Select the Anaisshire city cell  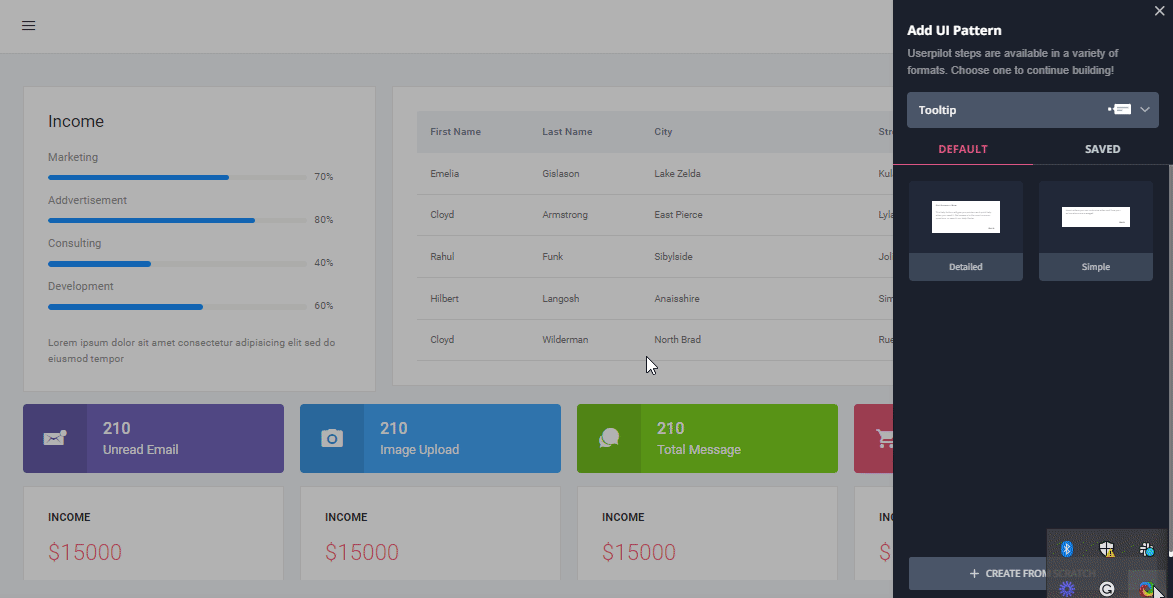(x=676, y=299)
